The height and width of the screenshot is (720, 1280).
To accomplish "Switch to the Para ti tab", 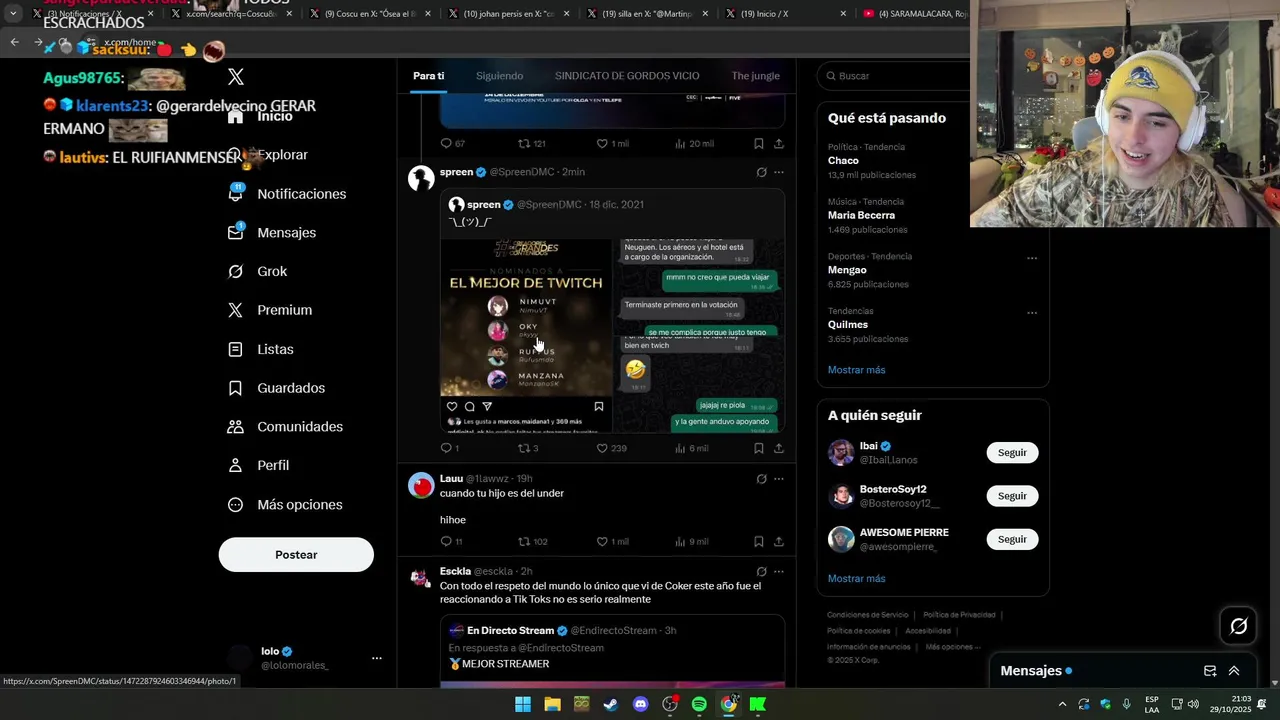I will click(428, 76).
